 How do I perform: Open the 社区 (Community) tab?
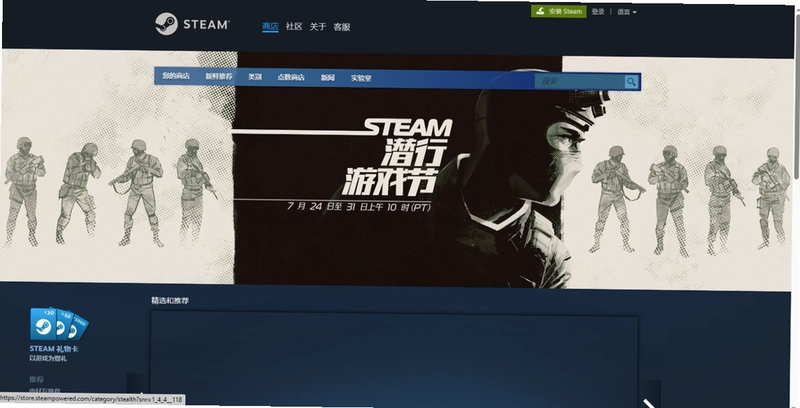coord(294,27)
